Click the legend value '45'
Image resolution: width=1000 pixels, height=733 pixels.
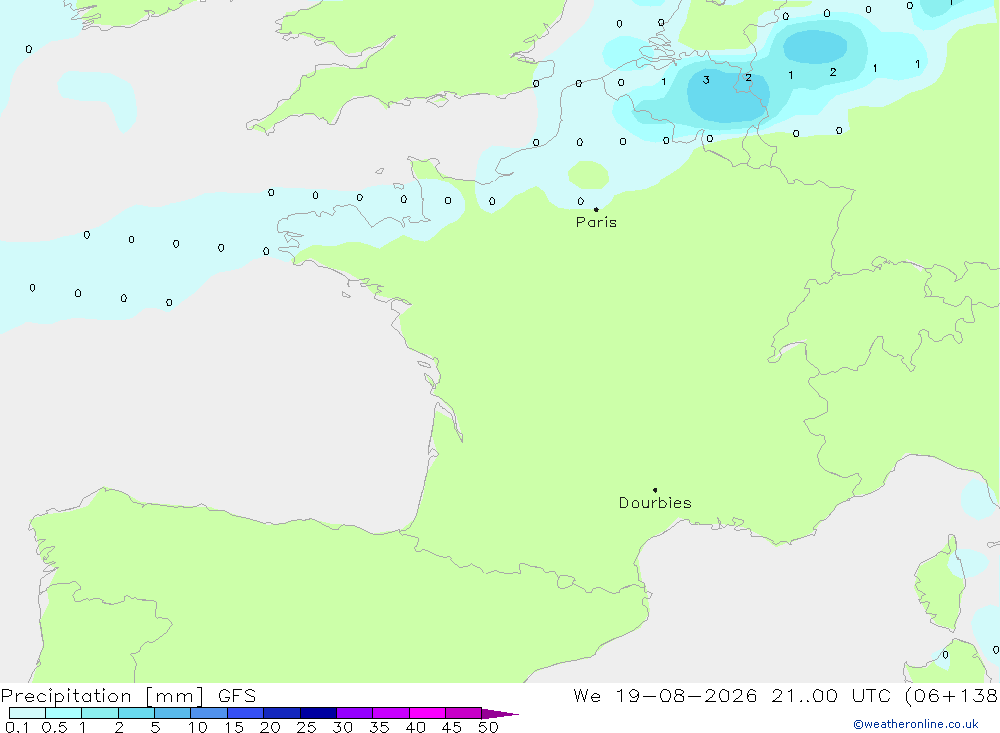pos(452,727)
